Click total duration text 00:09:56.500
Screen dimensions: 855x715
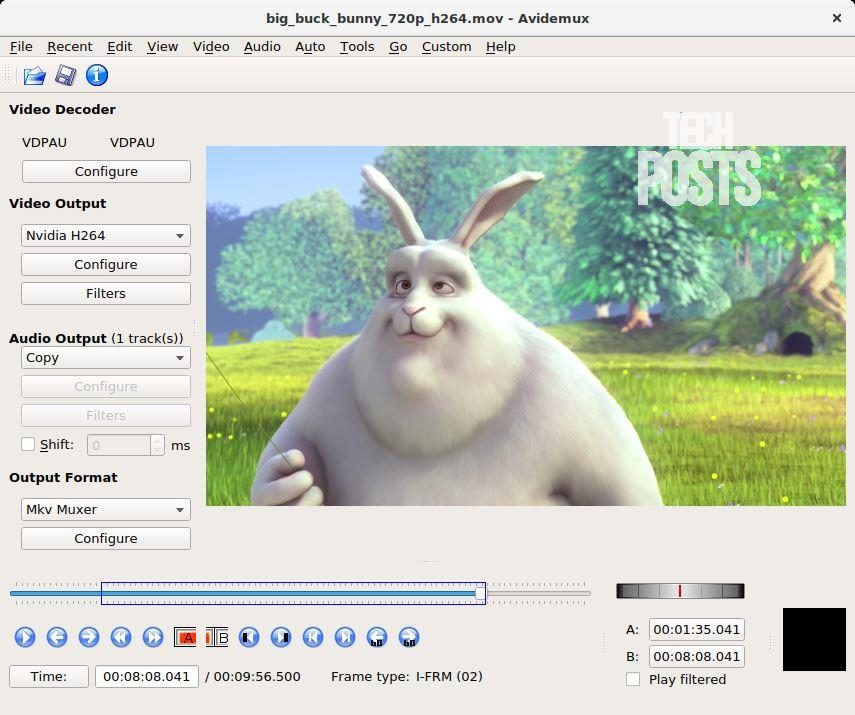click(257, 676)
